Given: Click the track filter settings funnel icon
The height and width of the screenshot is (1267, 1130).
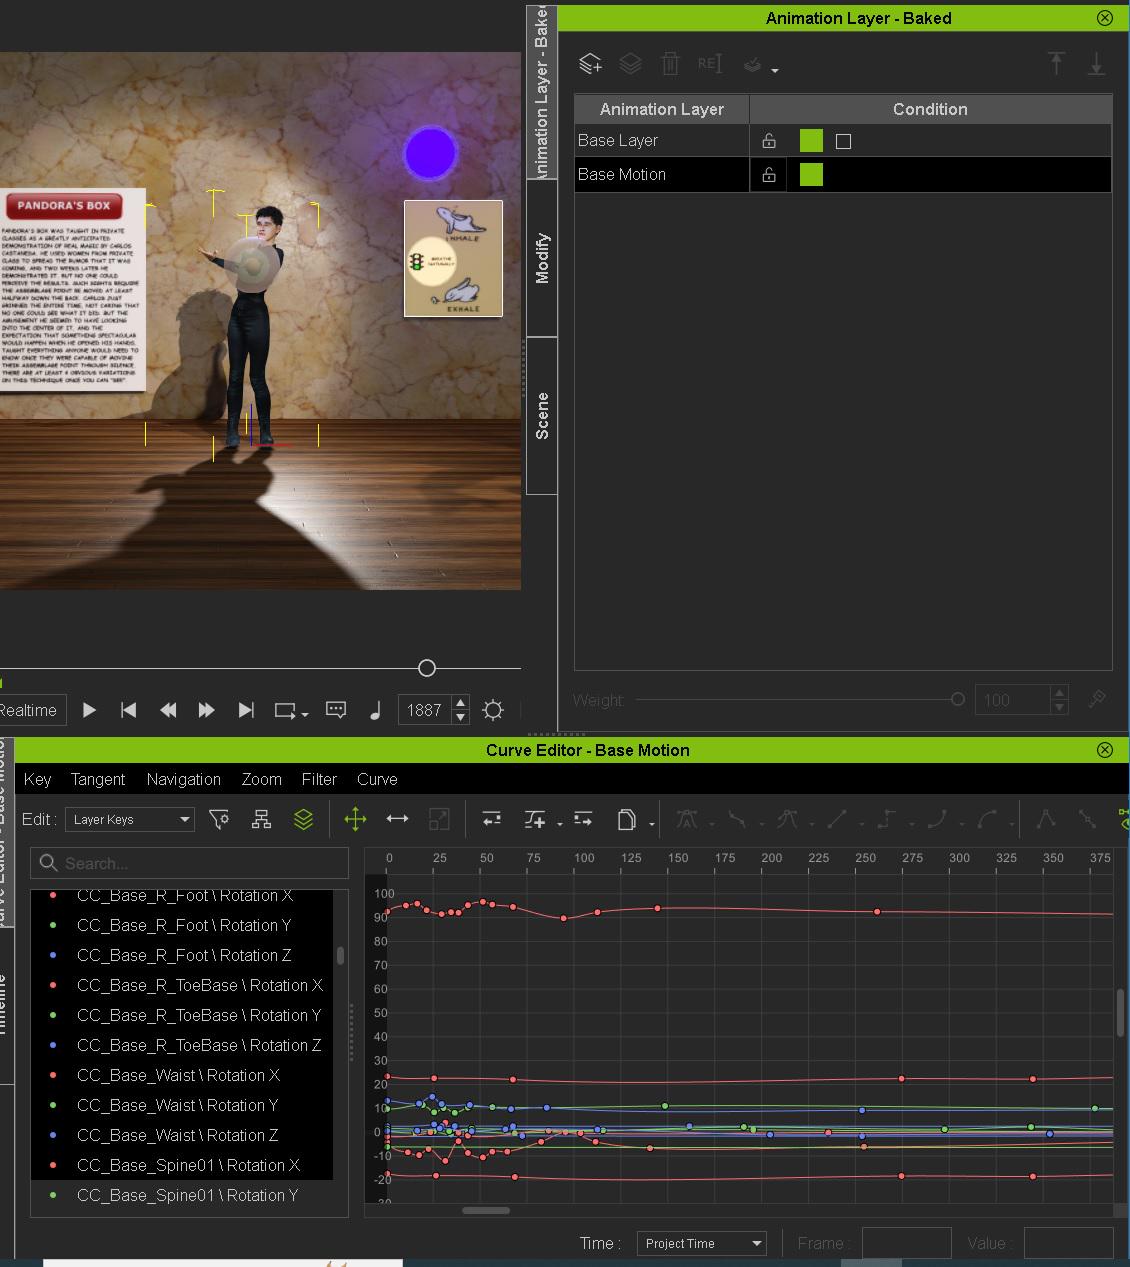Looking at the screenshot, I should 219,819.
